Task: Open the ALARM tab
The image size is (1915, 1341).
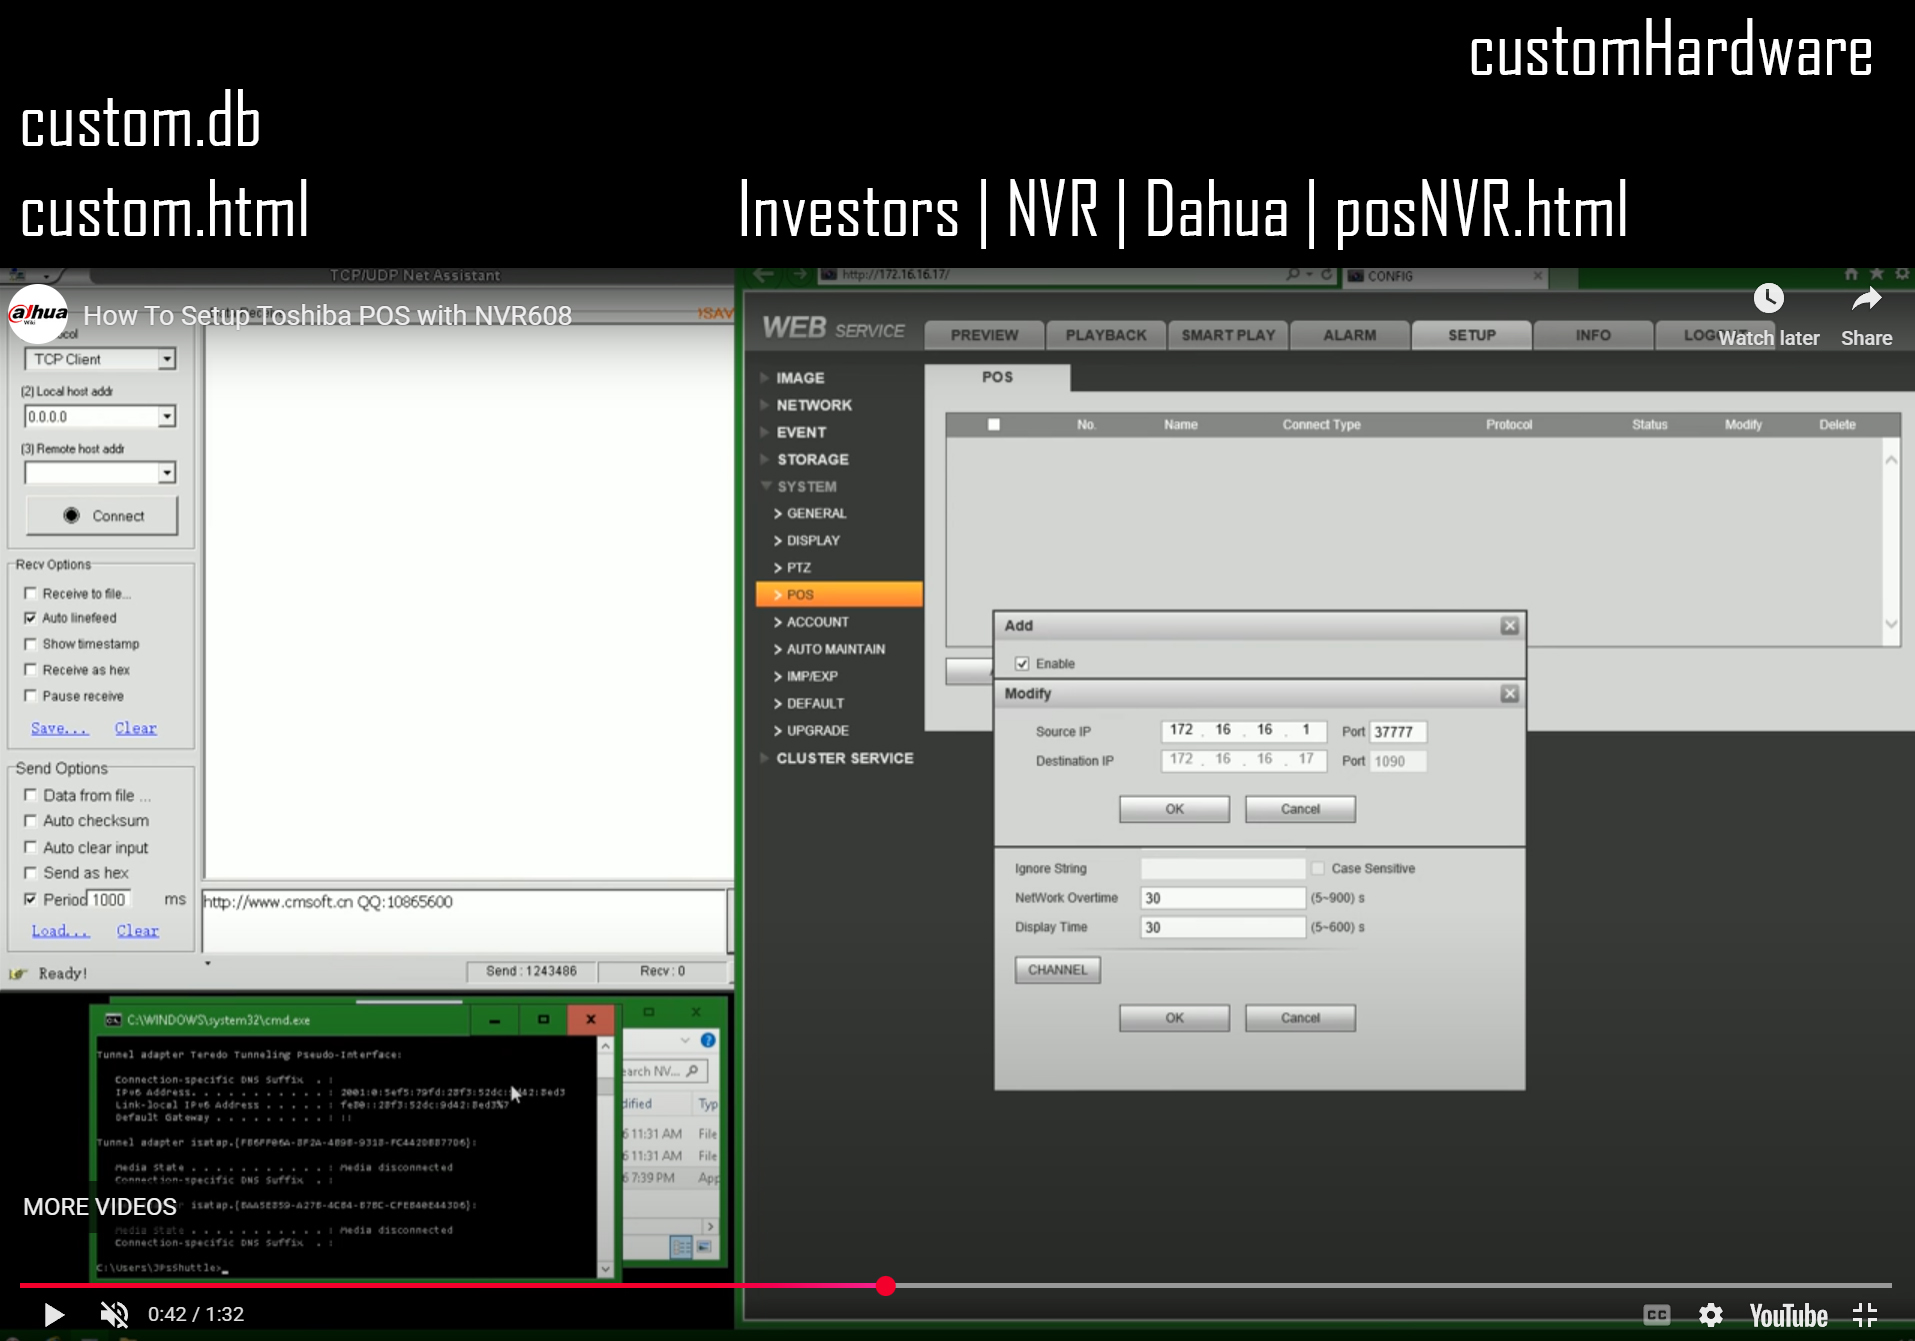Action: click(x=1349, y=335)
